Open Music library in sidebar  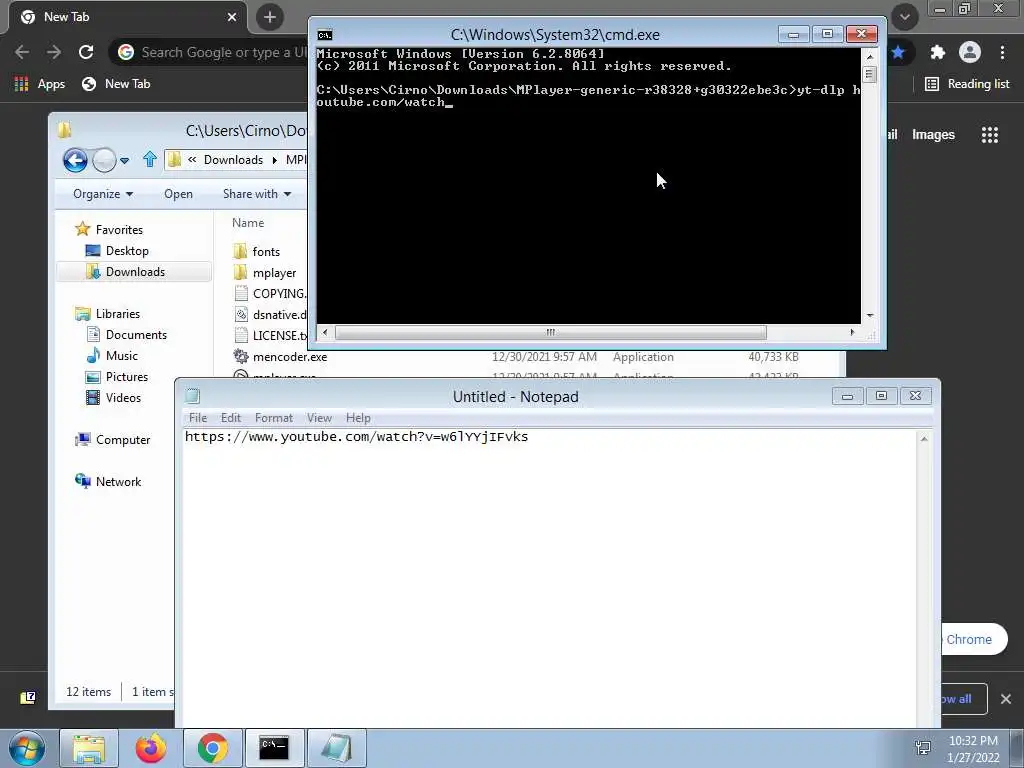[121, 356]
